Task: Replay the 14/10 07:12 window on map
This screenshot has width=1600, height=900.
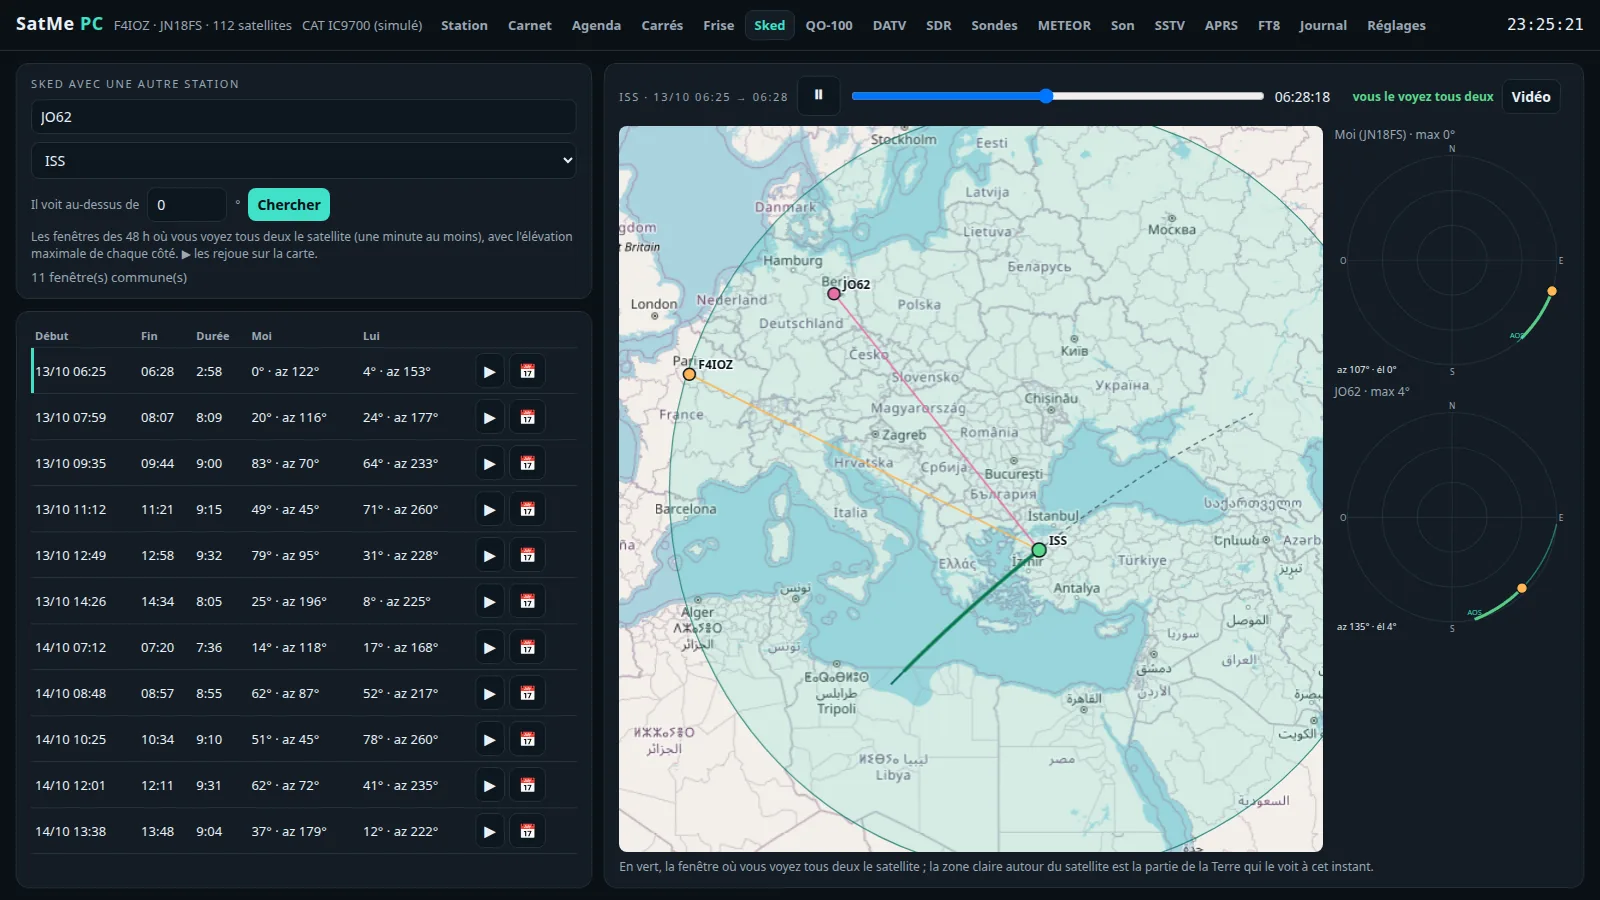Action: tap(489, 648)
